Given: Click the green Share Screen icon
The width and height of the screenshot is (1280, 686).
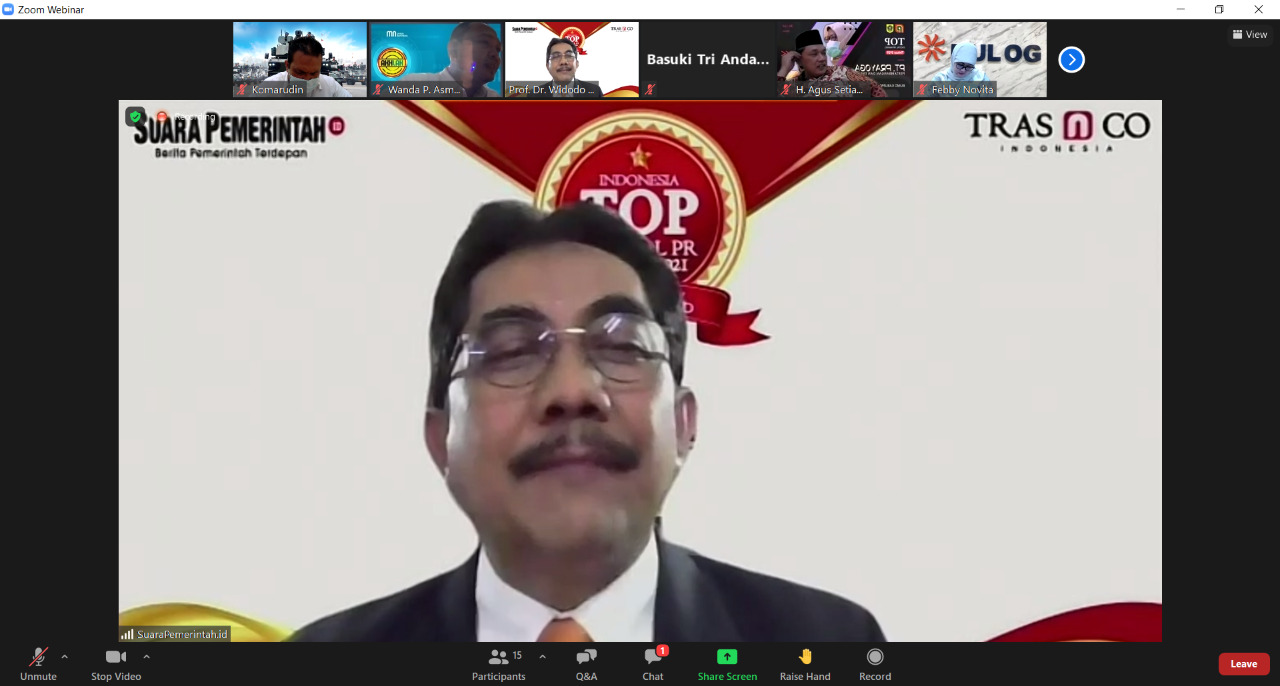Looking at the screenshot, I should point(727,656).
